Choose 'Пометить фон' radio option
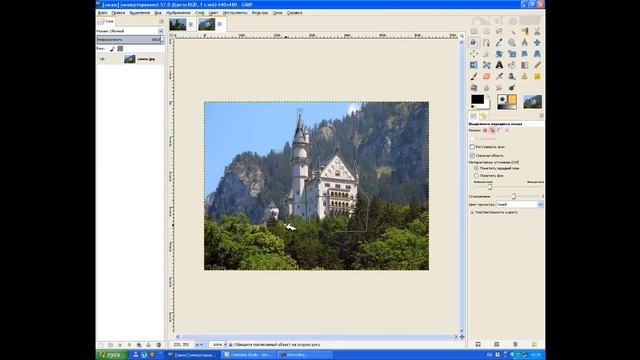The height and width of the screenshot is (360, 640). (476, 176)
